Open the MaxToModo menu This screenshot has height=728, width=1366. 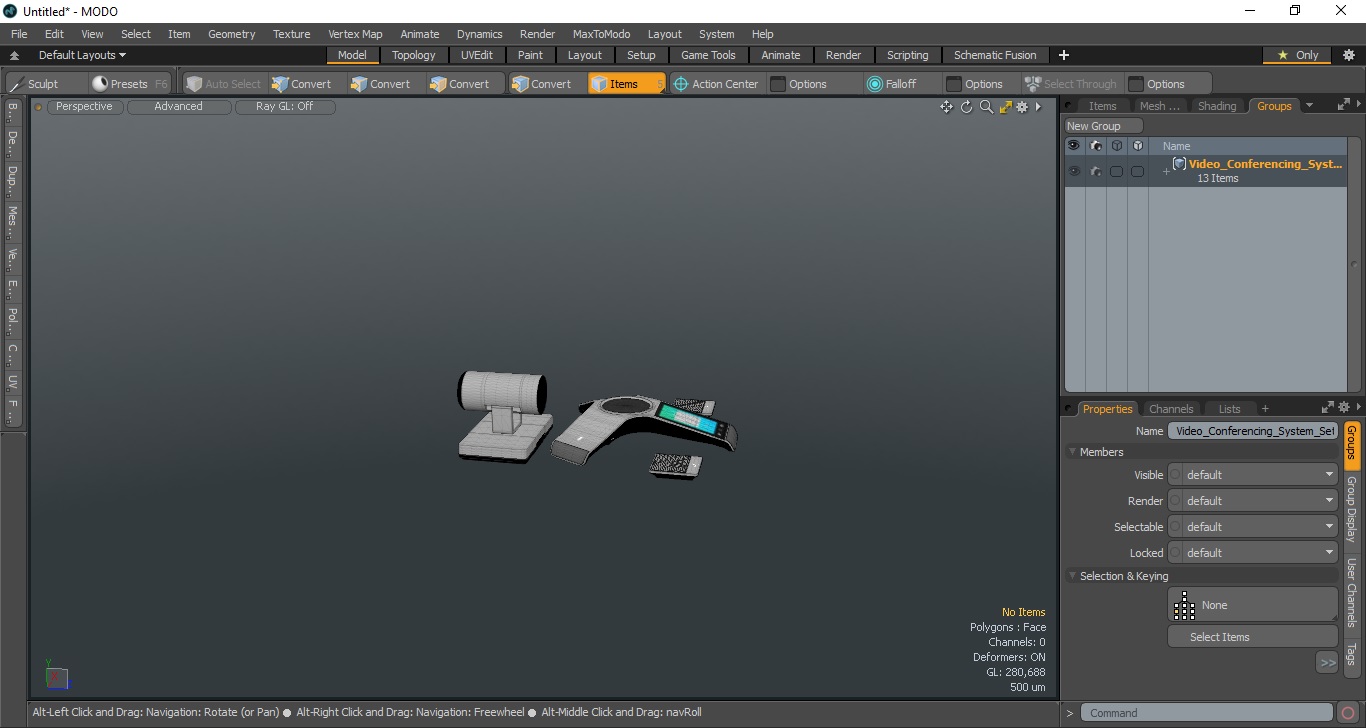tap(601, 34)
